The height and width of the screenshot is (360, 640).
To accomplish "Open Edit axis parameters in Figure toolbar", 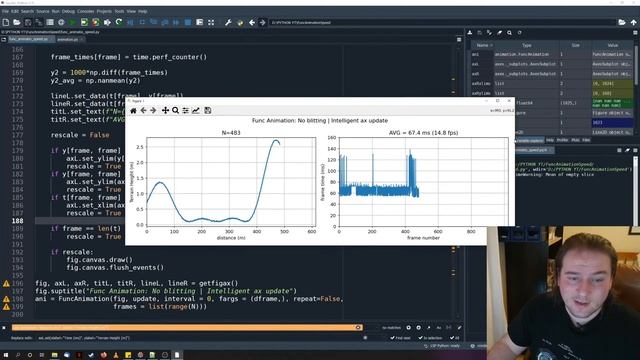I will 196,111.
